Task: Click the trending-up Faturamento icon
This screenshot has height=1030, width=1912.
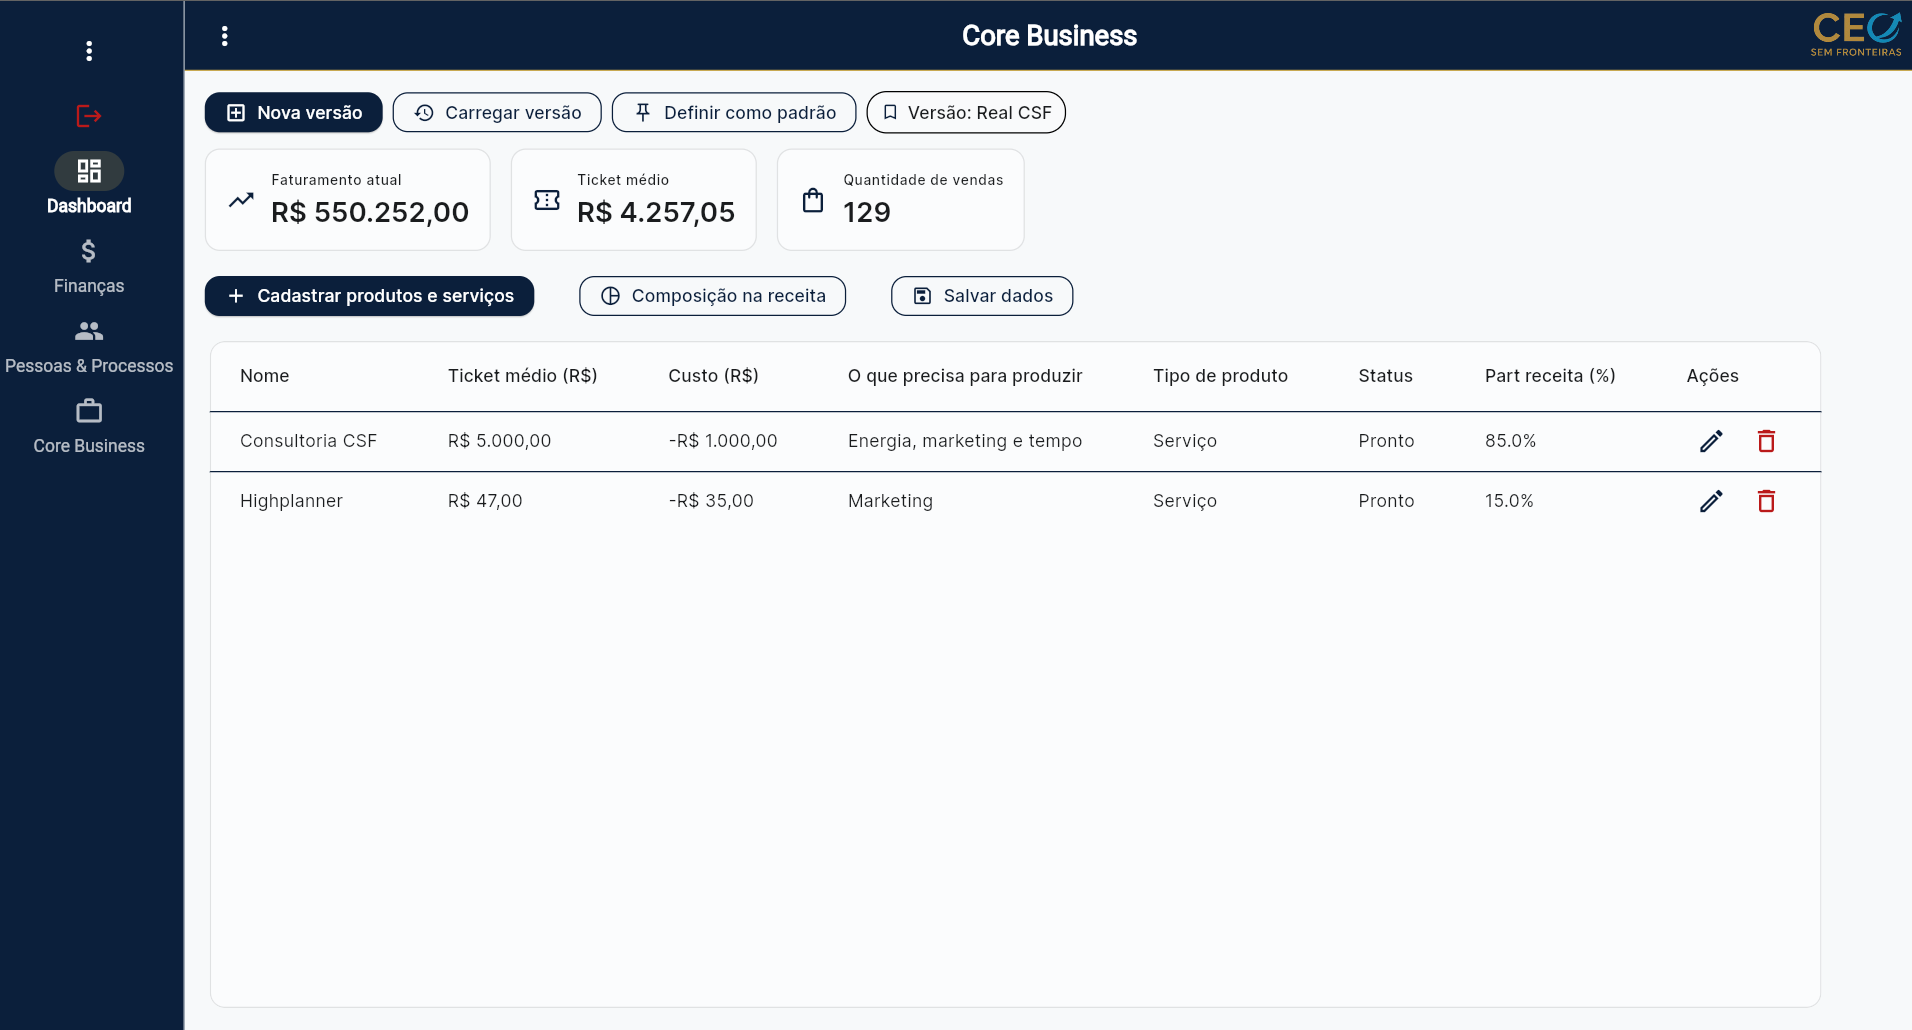Action: coord(241,200)
